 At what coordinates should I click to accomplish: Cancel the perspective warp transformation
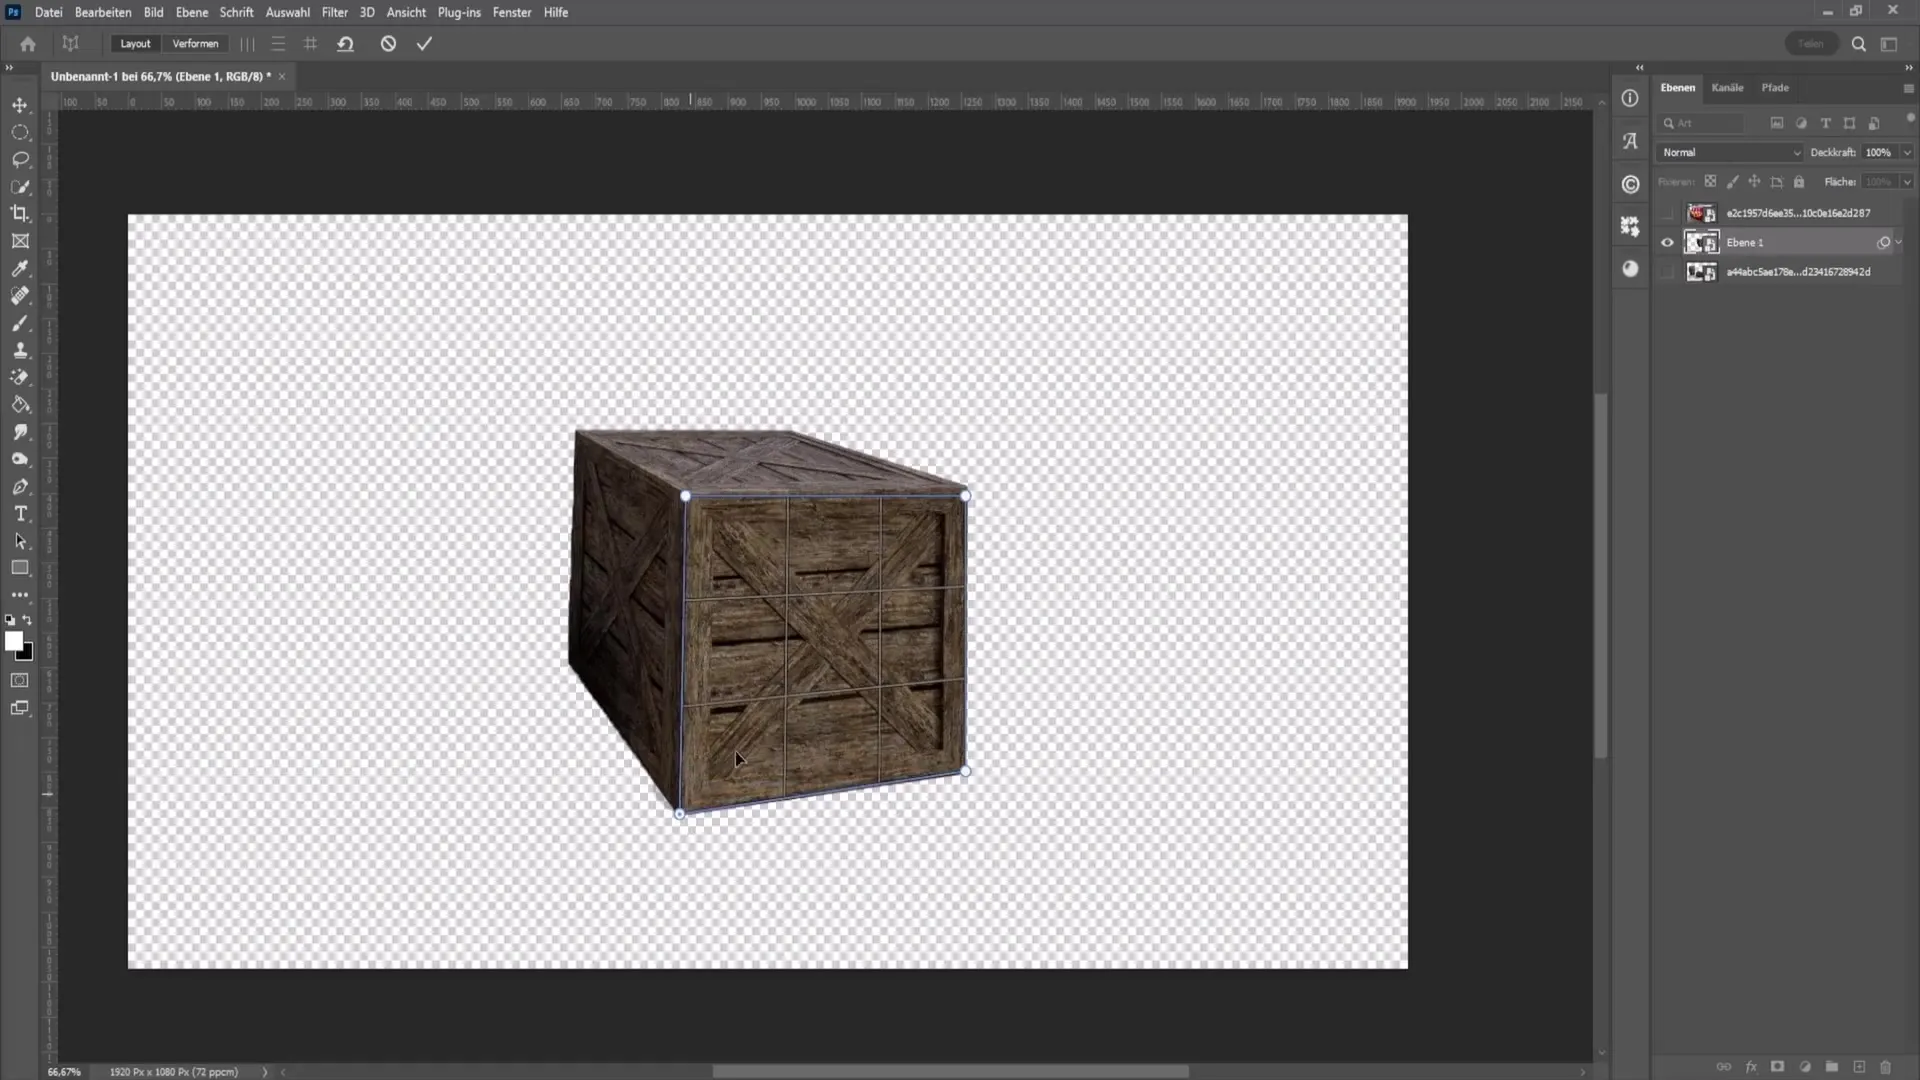point(388,44)
